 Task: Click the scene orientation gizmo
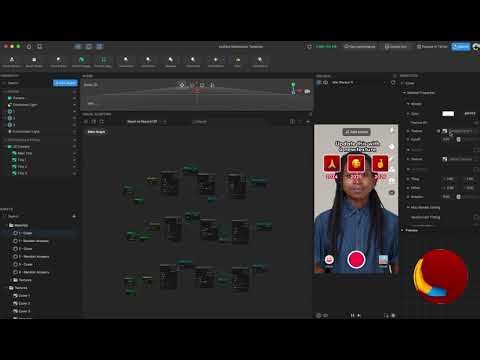(293, 88)
